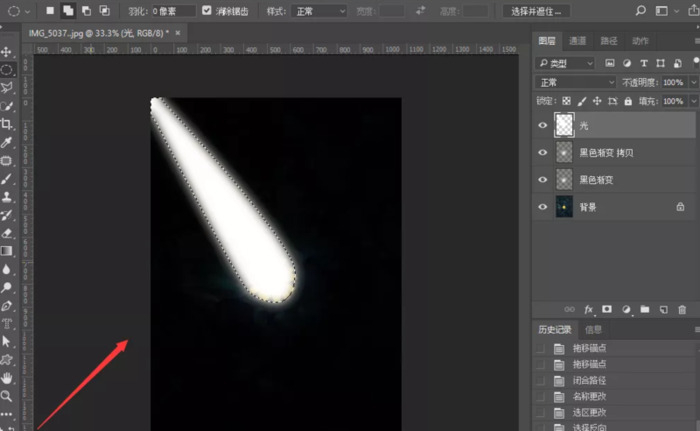Select the Move tool

point(7,51)
